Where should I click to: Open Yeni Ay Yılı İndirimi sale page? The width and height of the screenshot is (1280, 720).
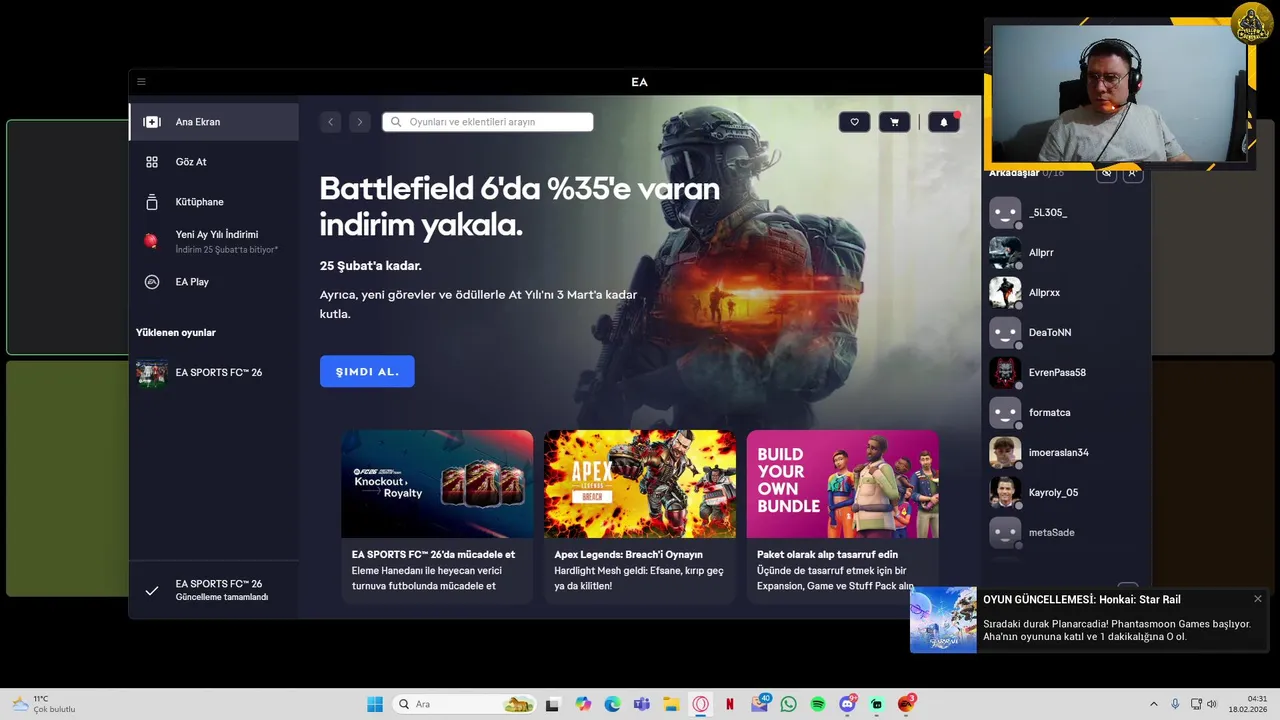[214, 241]
